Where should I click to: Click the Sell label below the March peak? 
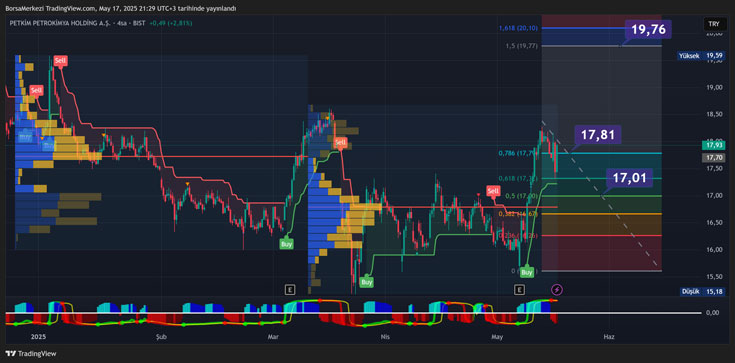(341, 142)
